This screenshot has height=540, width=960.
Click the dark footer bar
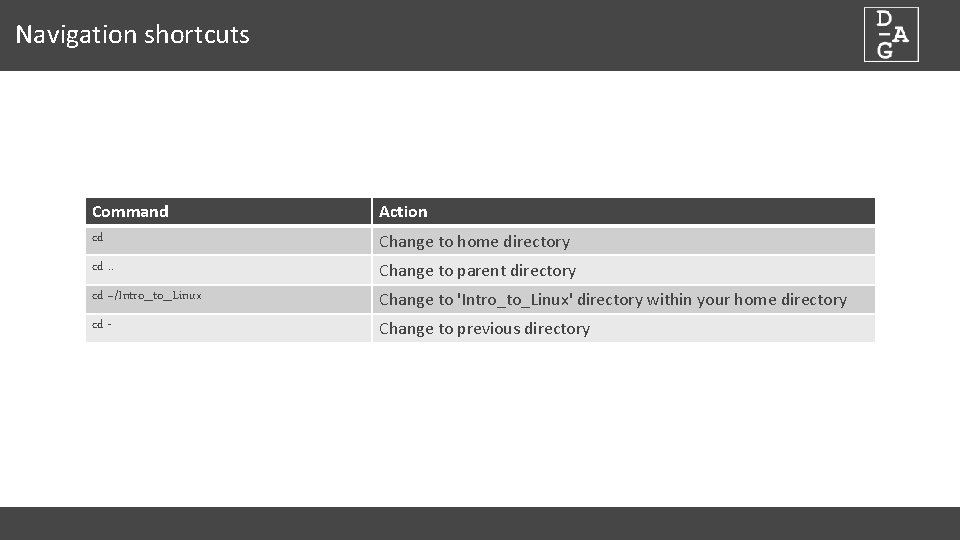(480, 523)
